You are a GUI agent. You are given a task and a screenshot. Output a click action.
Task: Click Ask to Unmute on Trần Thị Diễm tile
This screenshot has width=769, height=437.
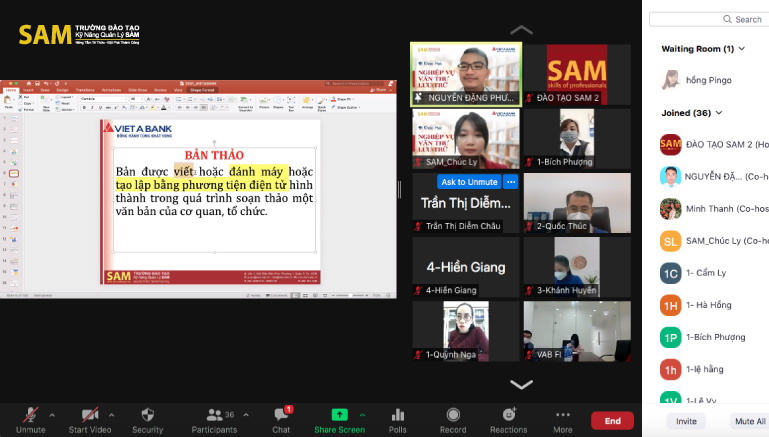[x=469, y=182]
